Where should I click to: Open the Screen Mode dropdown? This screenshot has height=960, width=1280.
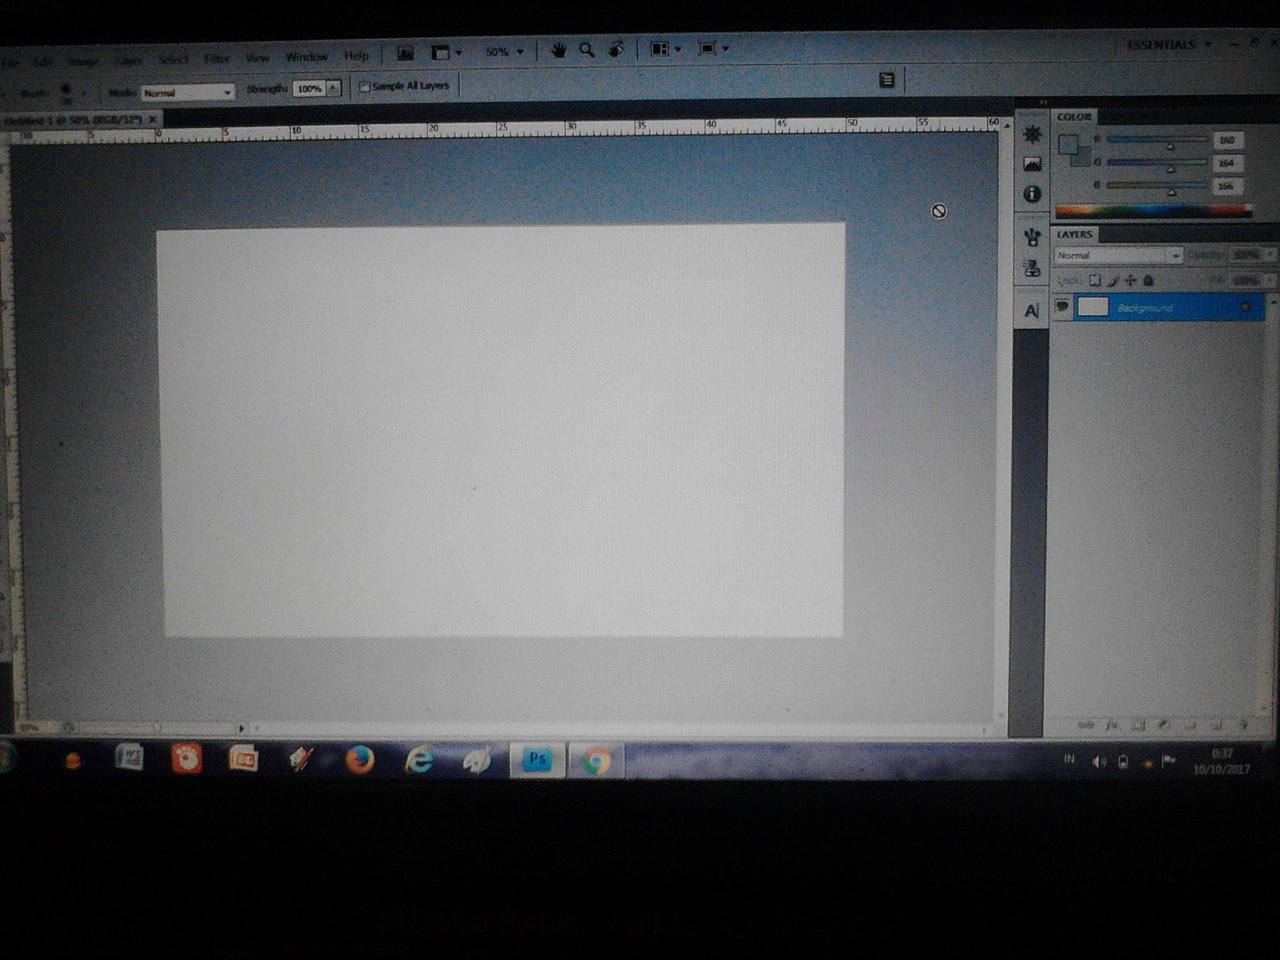pyautogui.click(x=713, y=48)
